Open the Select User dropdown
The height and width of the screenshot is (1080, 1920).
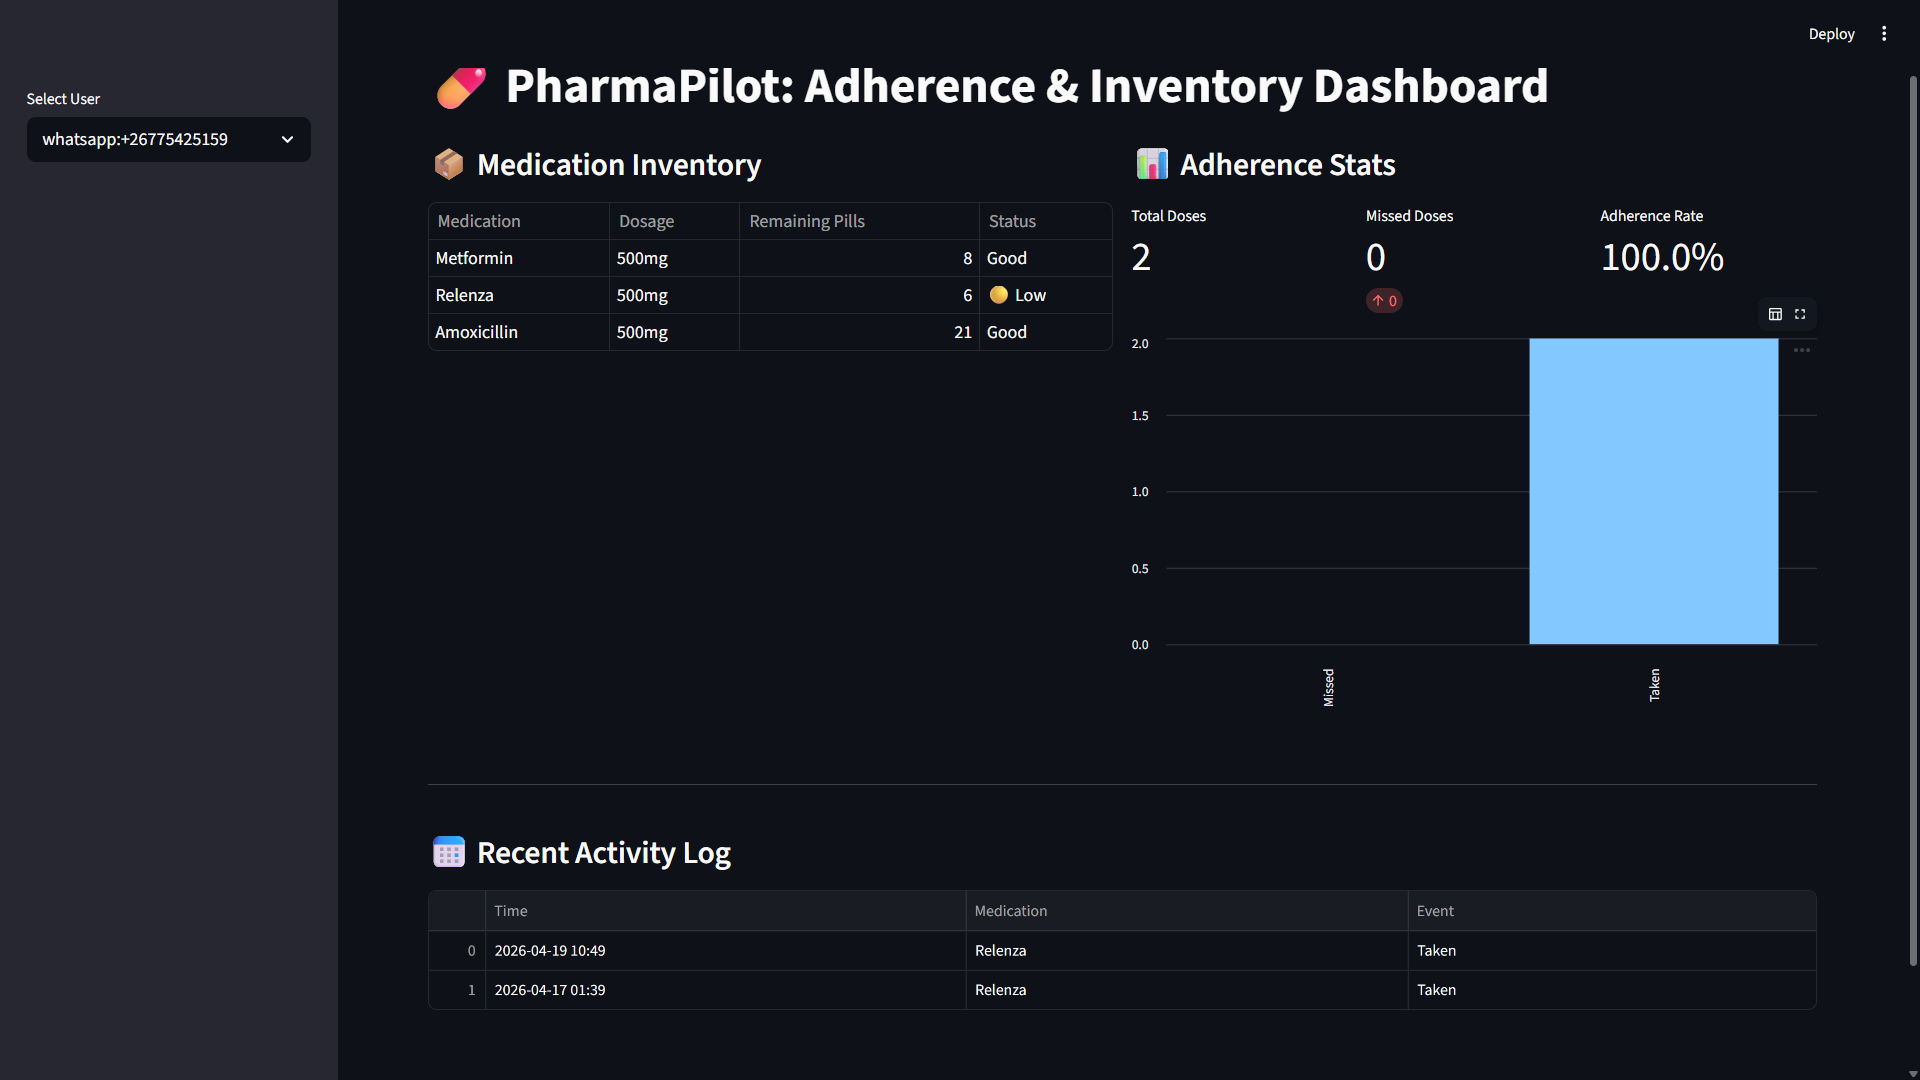[168, 139]
